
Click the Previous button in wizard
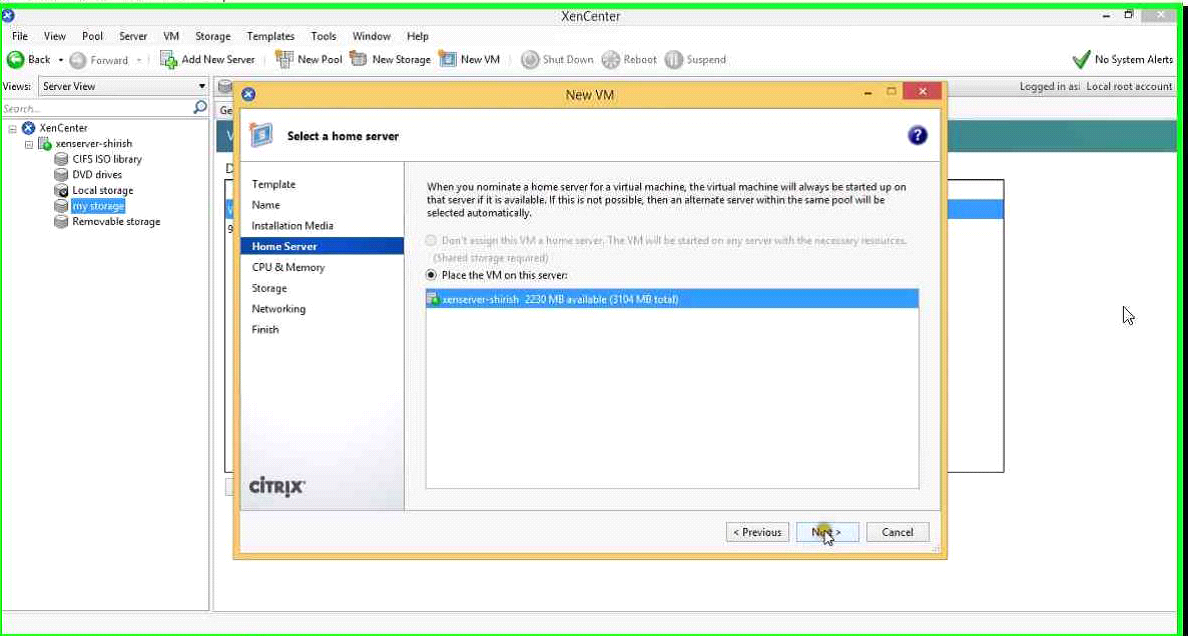click(757, 532)
